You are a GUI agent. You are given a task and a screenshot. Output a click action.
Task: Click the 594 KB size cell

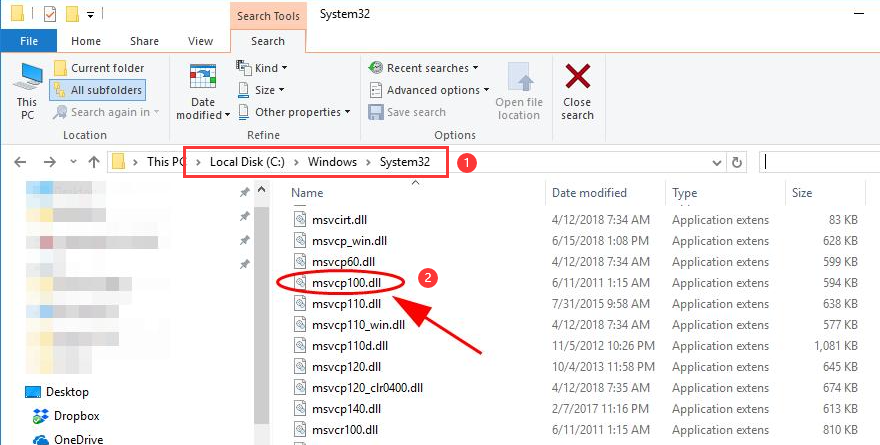840,283
